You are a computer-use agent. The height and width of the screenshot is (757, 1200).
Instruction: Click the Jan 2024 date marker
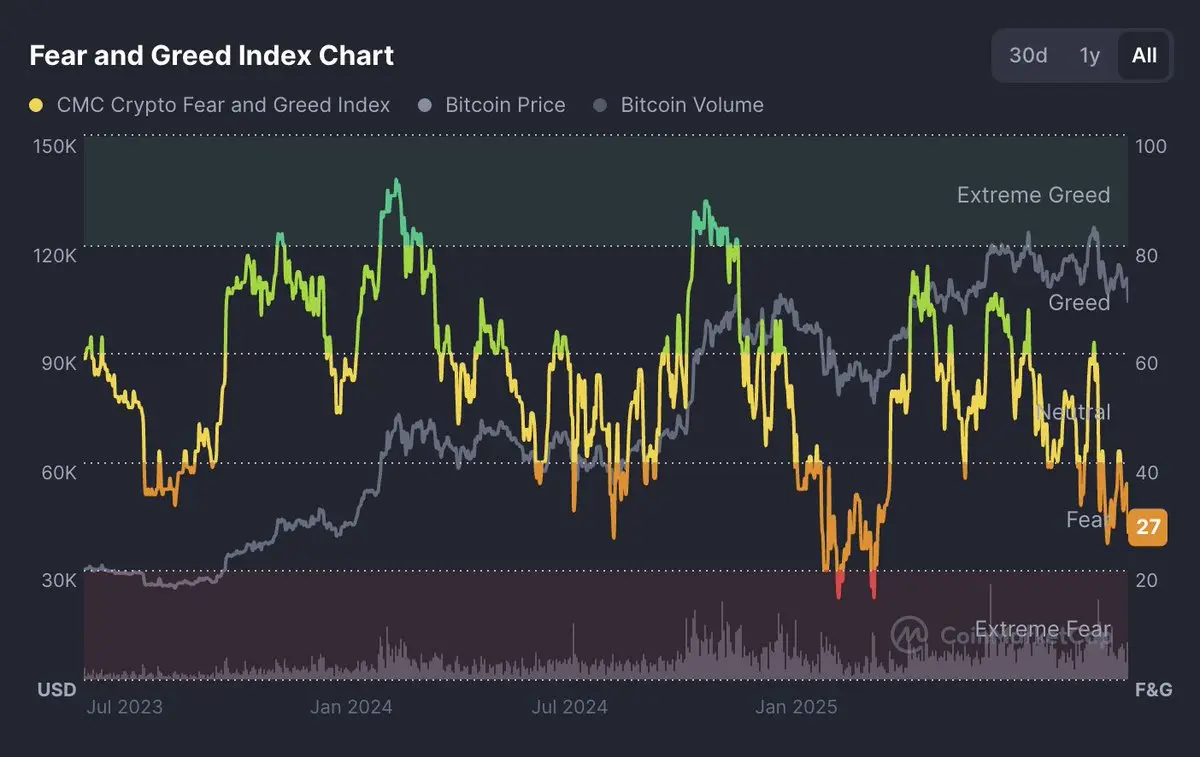[351, 707]
